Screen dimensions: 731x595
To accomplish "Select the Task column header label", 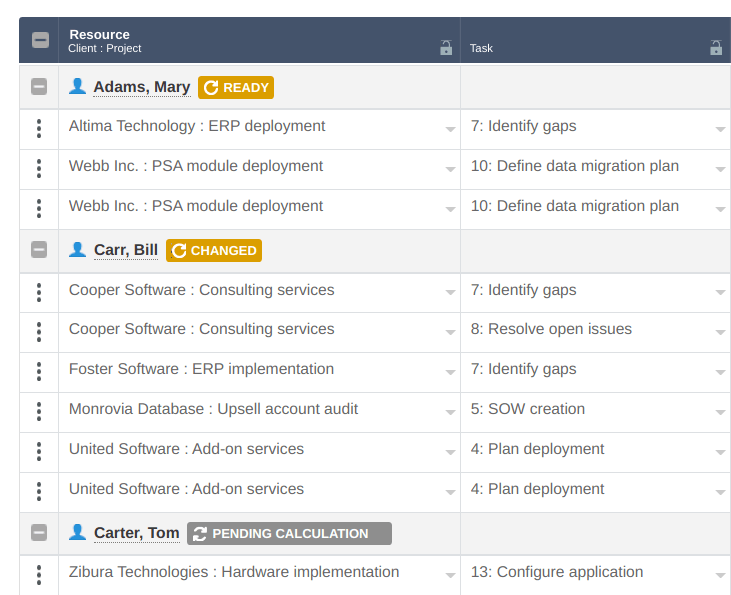I will (481, 48).
